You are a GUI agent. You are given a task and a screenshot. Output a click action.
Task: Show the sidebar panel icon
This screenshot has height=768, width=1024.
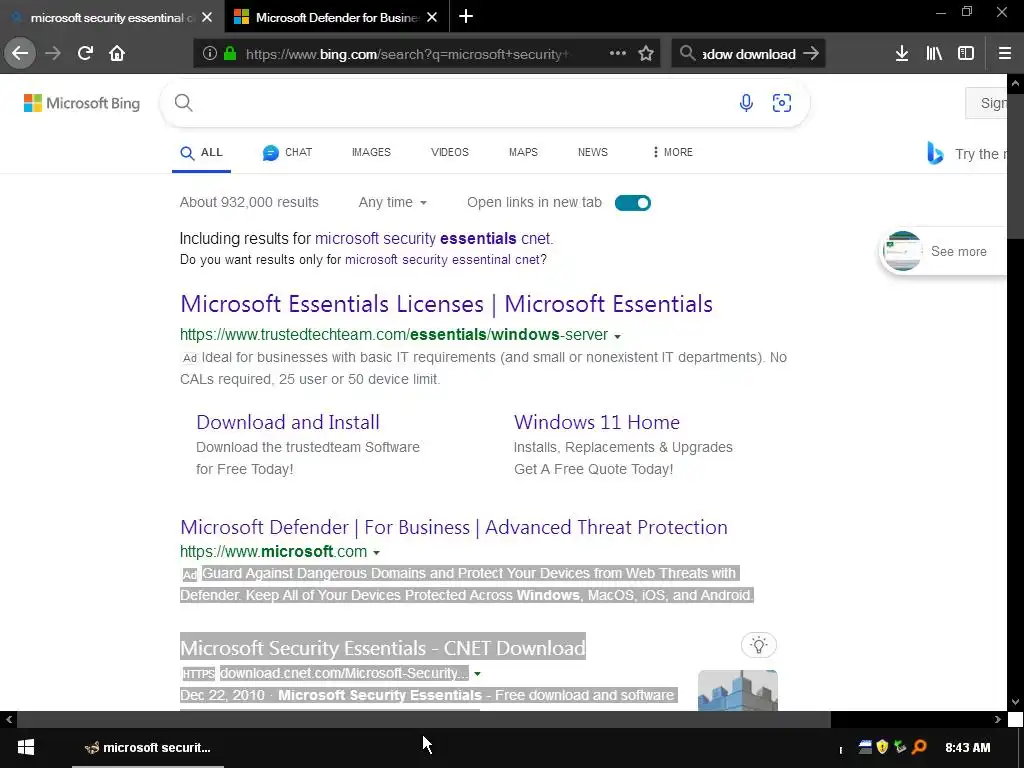pos(966,53)
